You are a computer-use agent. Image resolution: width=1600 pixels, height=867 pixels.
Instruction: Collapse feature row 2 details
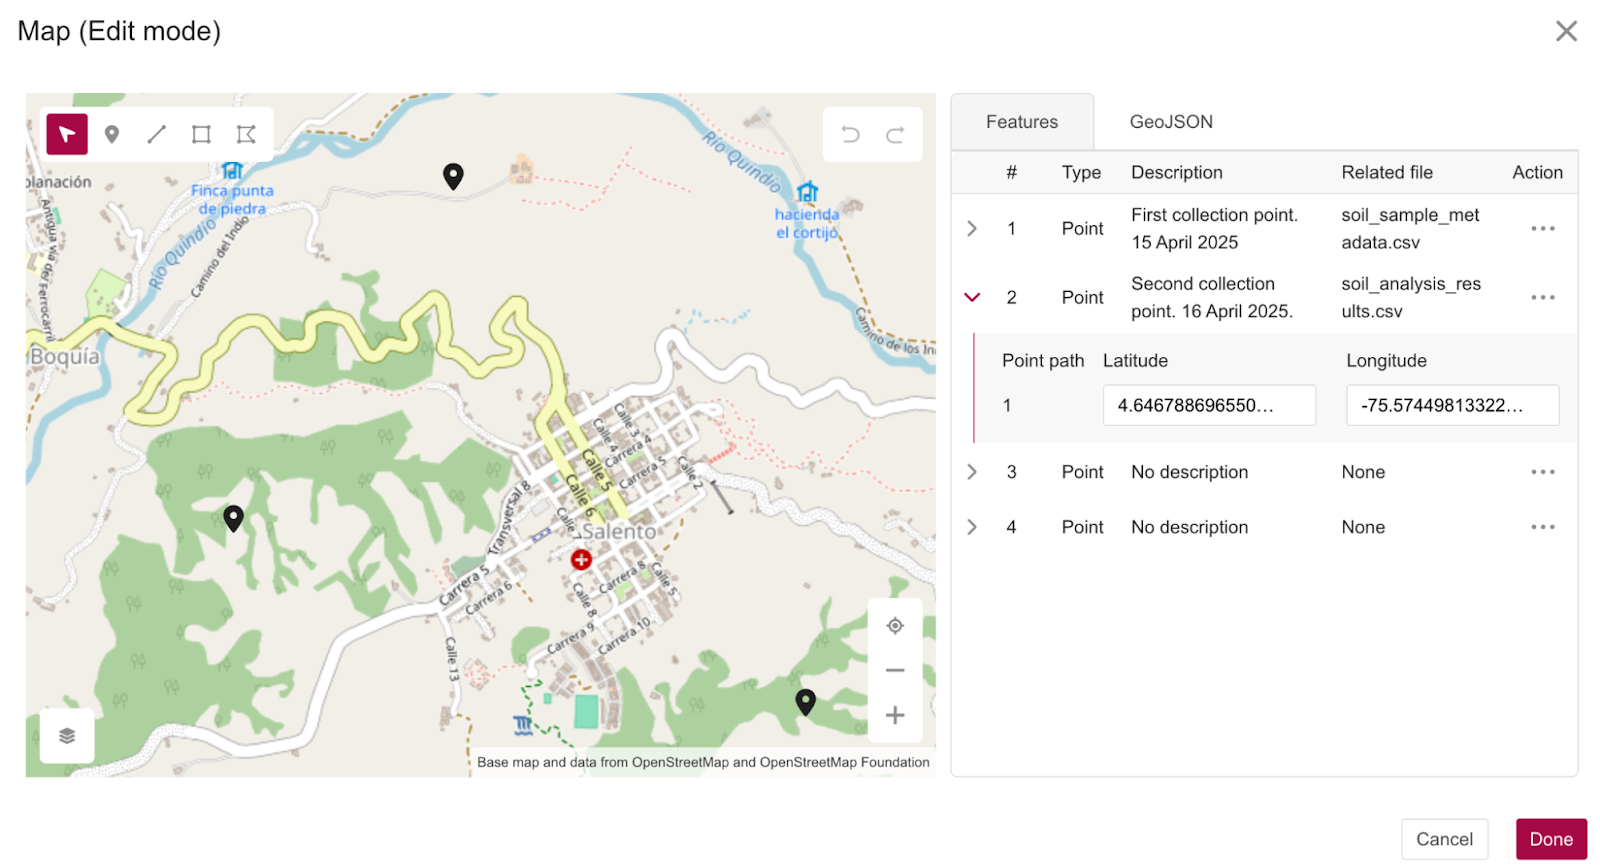tap(972, 297)
